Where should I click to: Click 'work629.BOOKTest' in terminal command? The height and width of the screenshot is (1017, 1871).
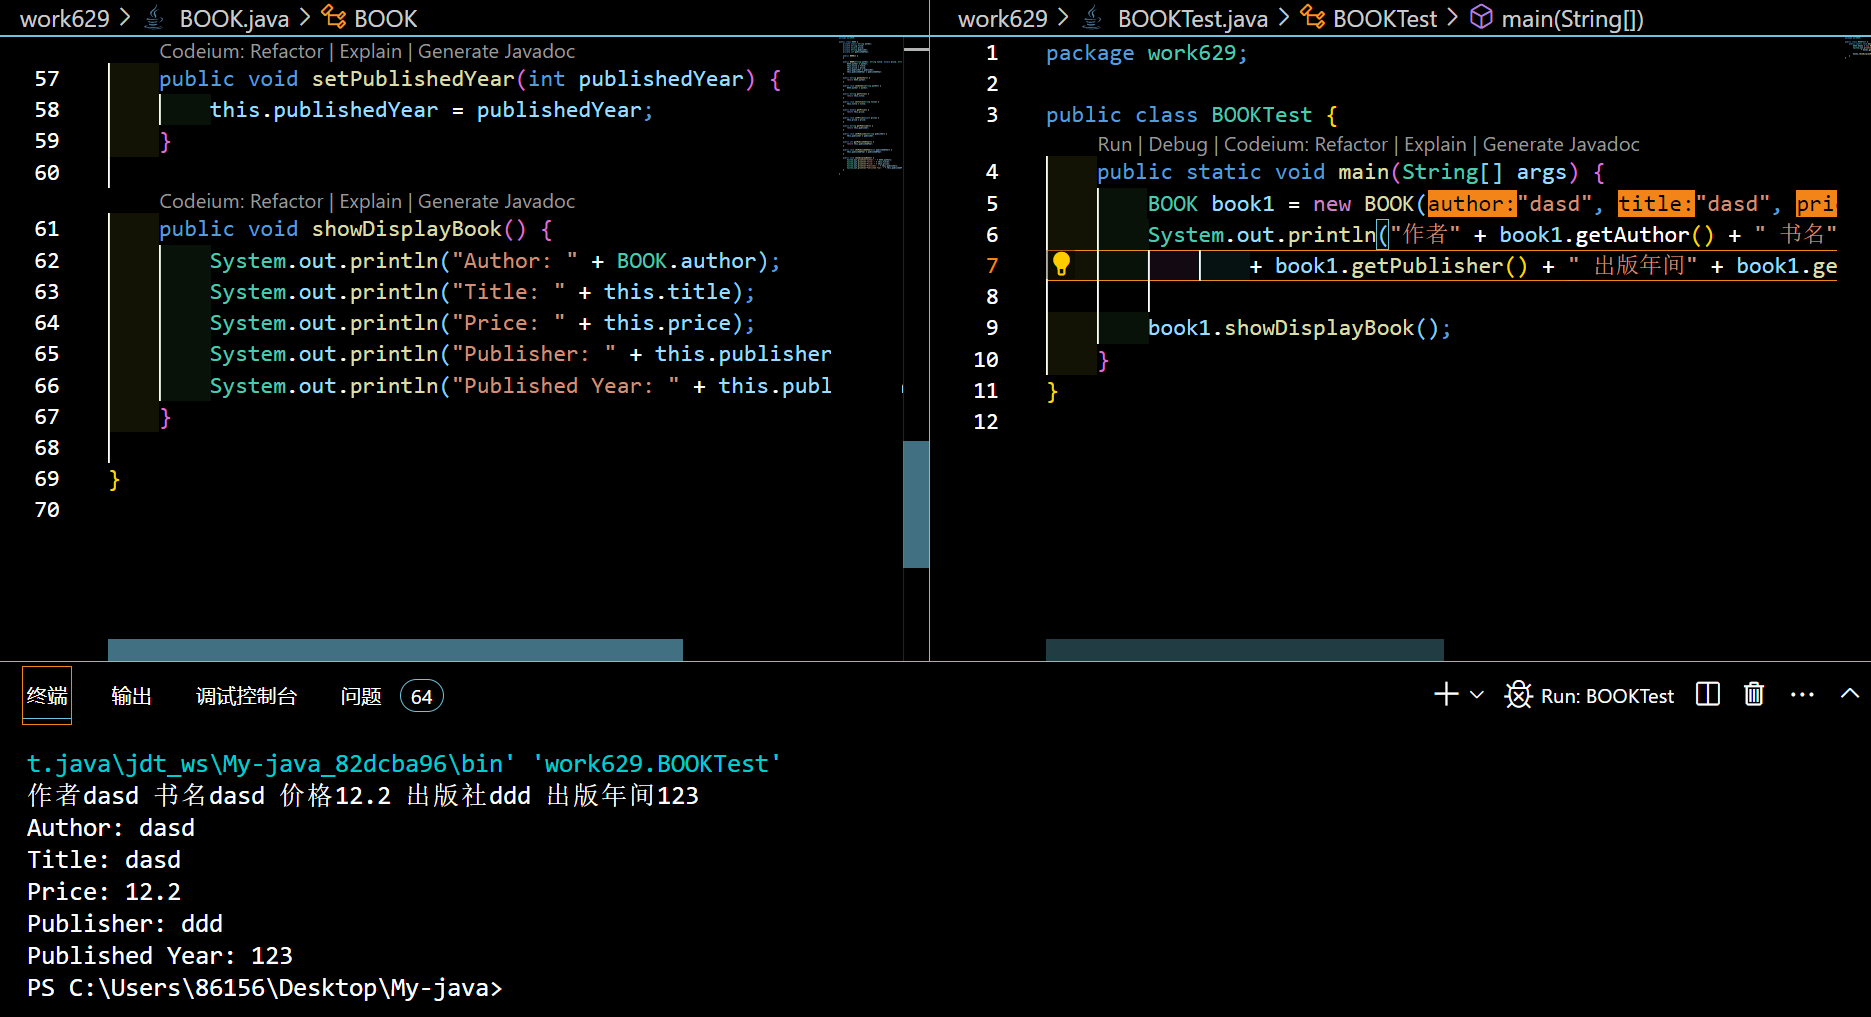pos(656,764)
